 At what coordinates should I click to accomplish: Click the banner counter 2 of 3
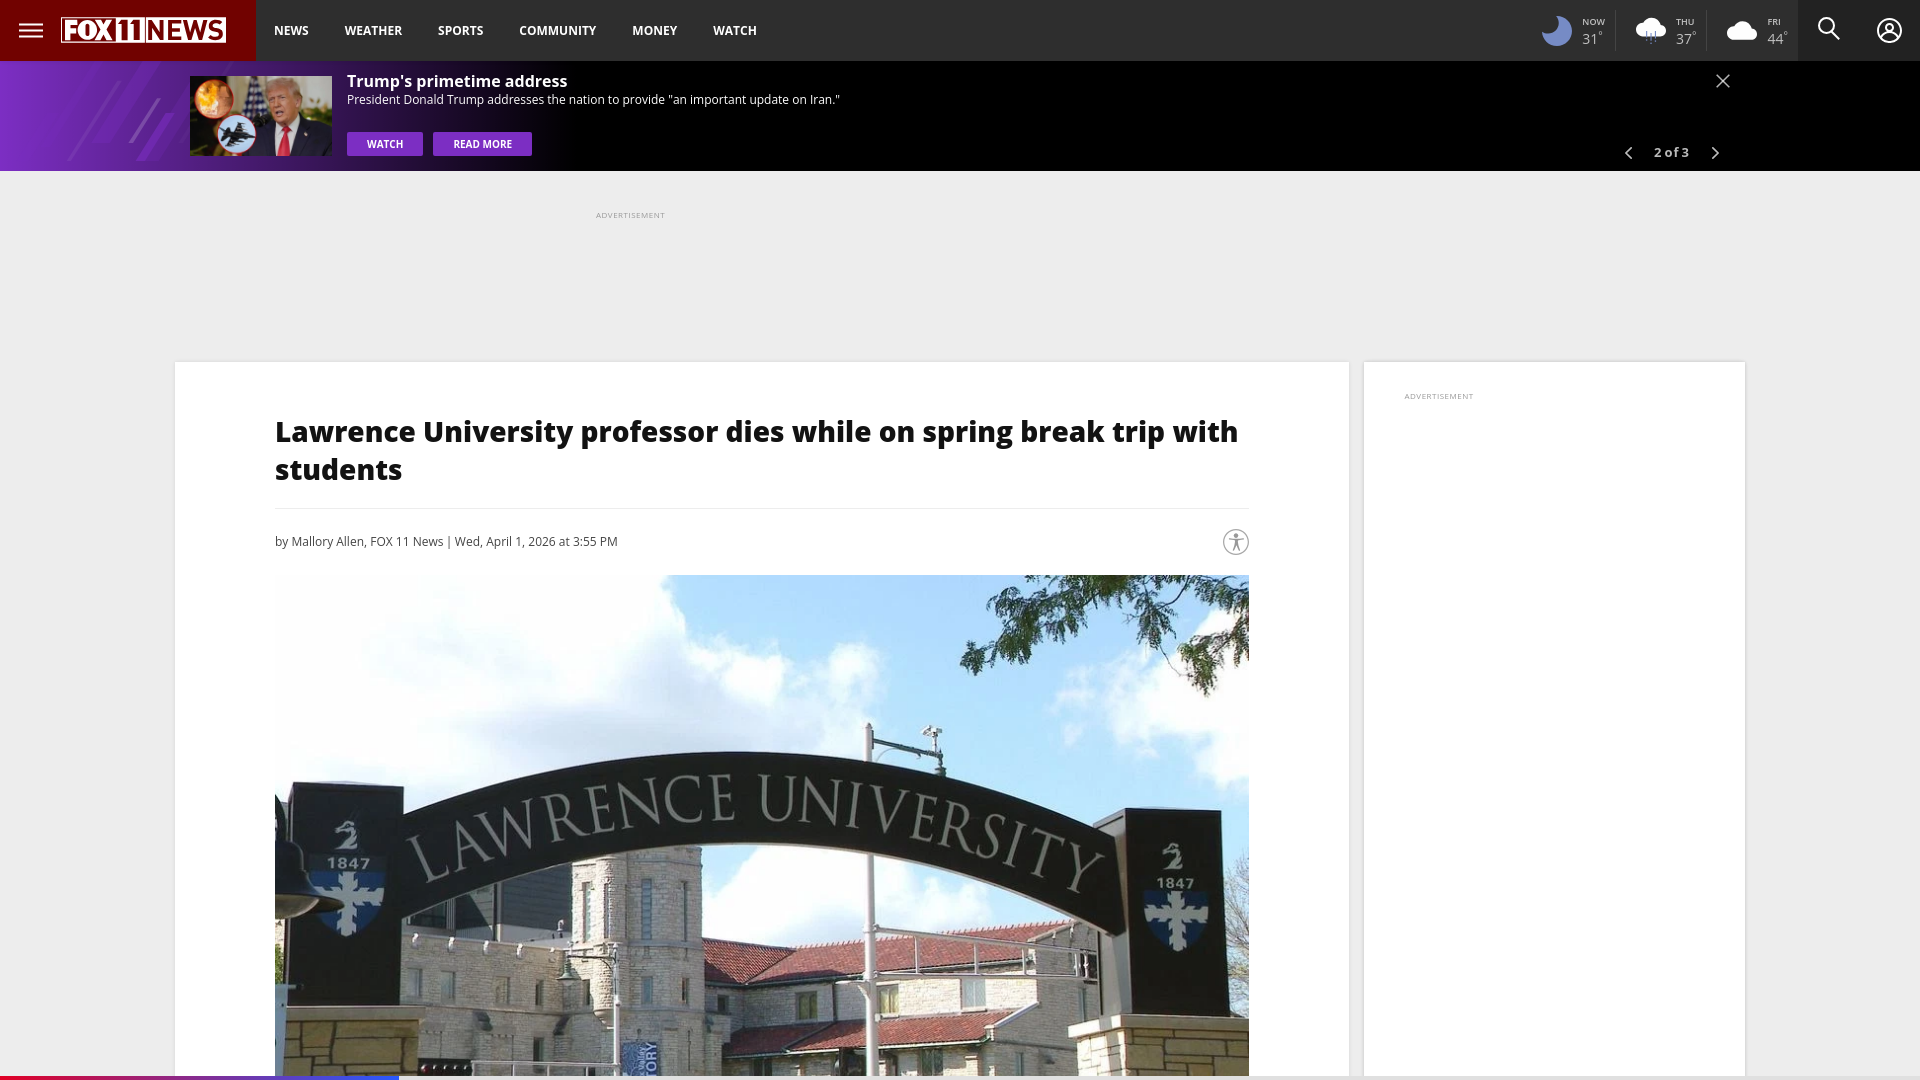[1671, 152]
